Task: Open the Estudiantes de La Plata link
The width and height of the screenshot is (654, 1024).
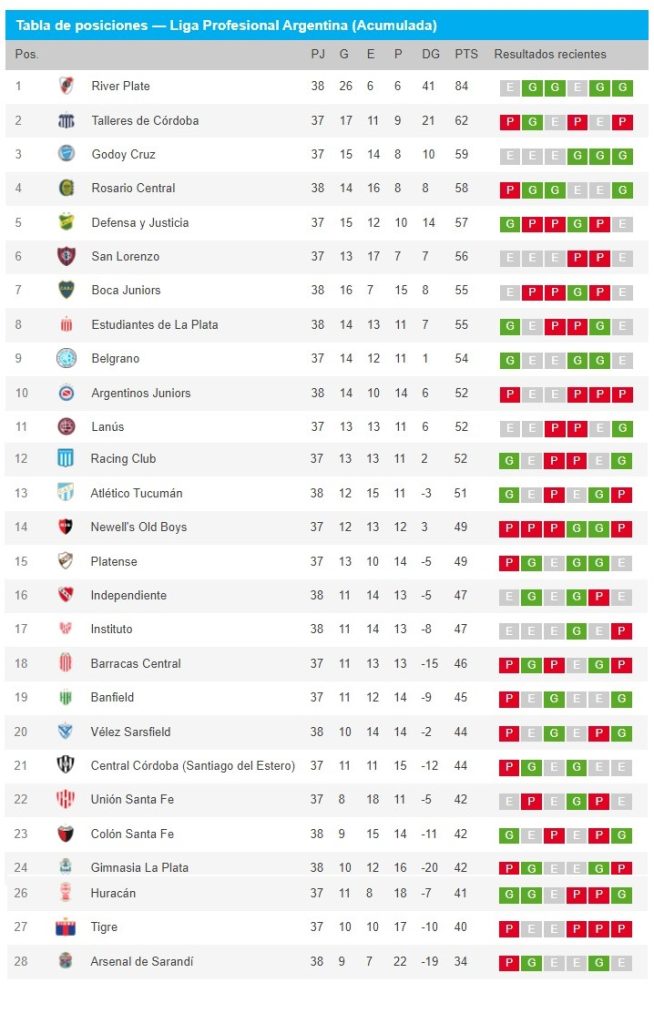Action: point(155,325)
